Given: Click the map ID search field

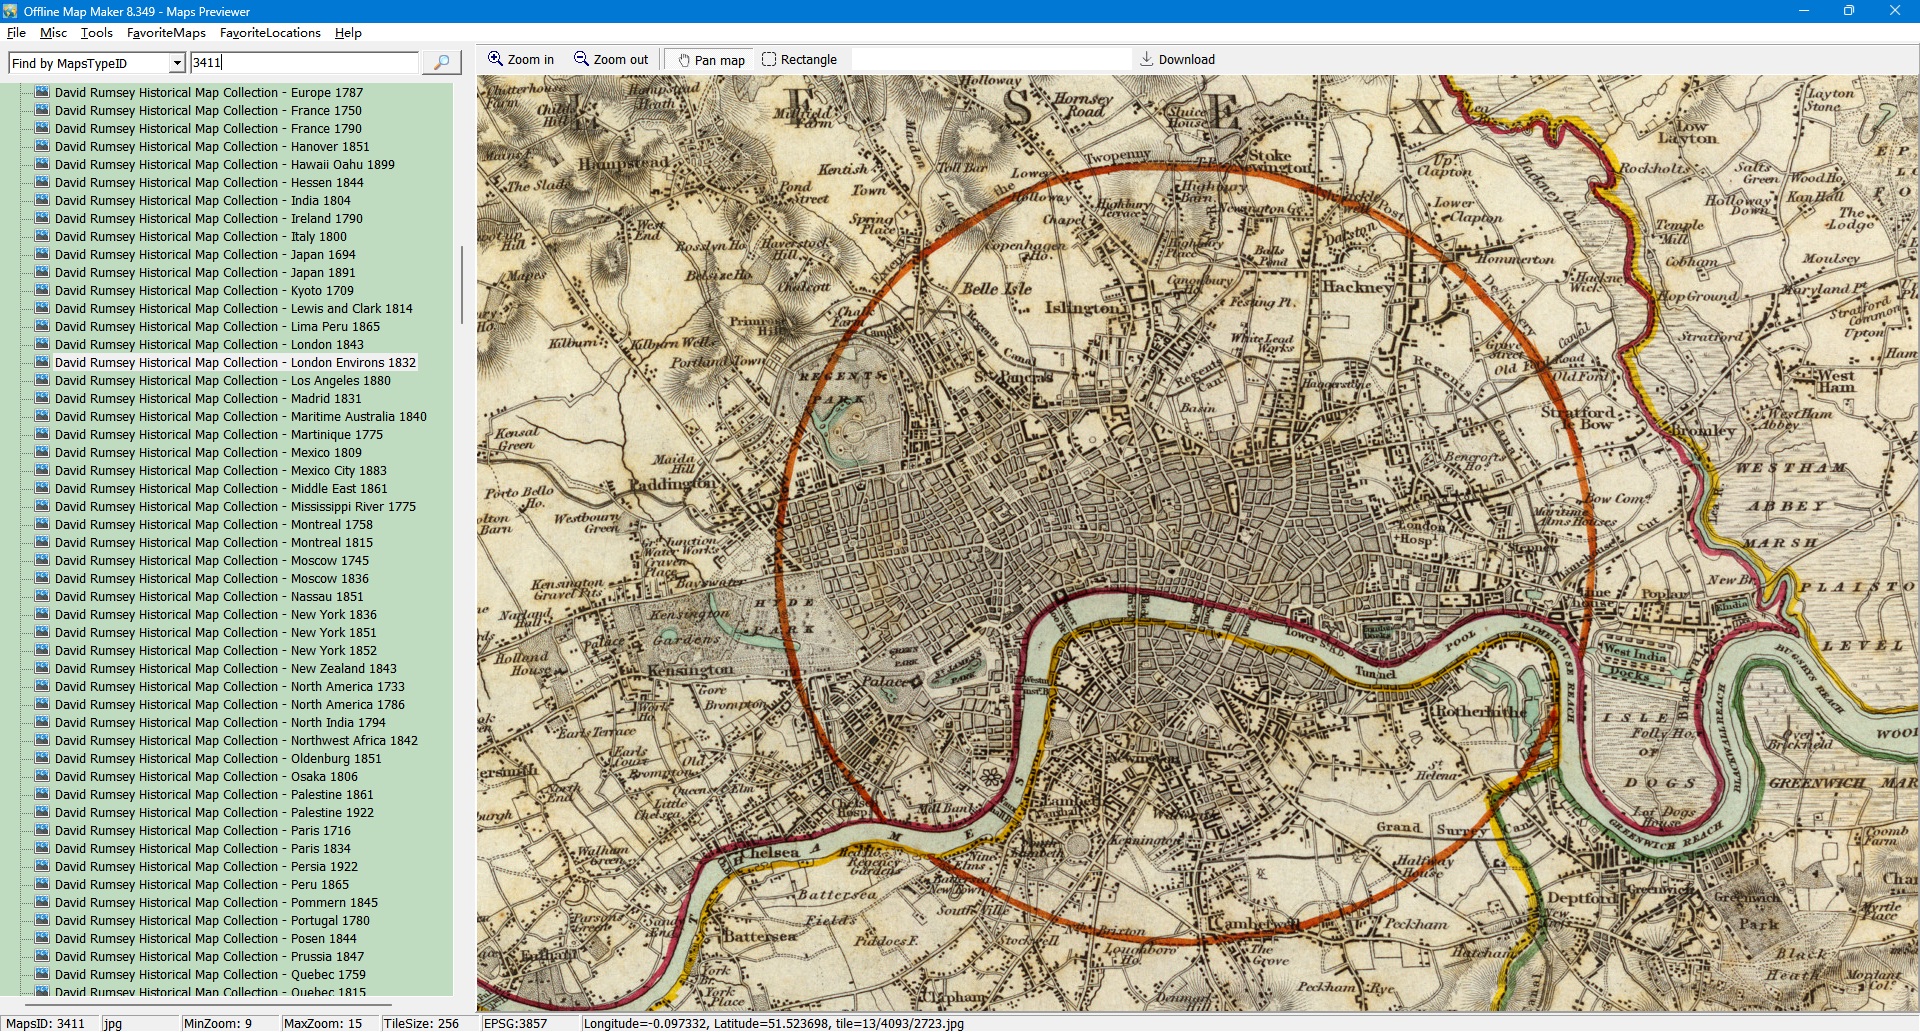Looking at the screenshot, I should [303, 63].
